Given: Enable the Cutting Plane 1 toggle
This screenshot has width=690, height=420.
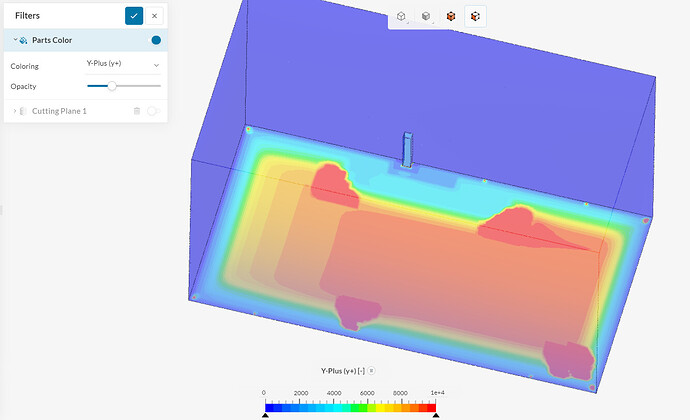Looking at the screenshot, I should 153,111.
